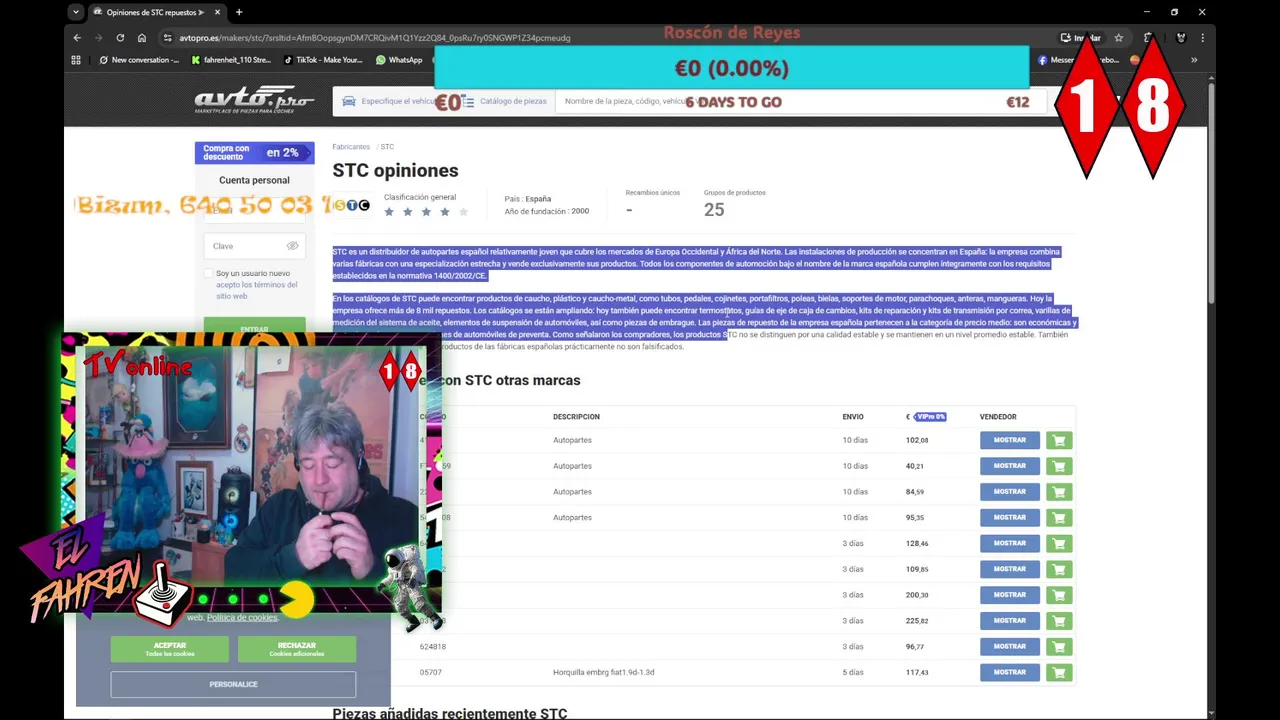Close the Opiniones de STC repuestos tab

click(217, 12)
